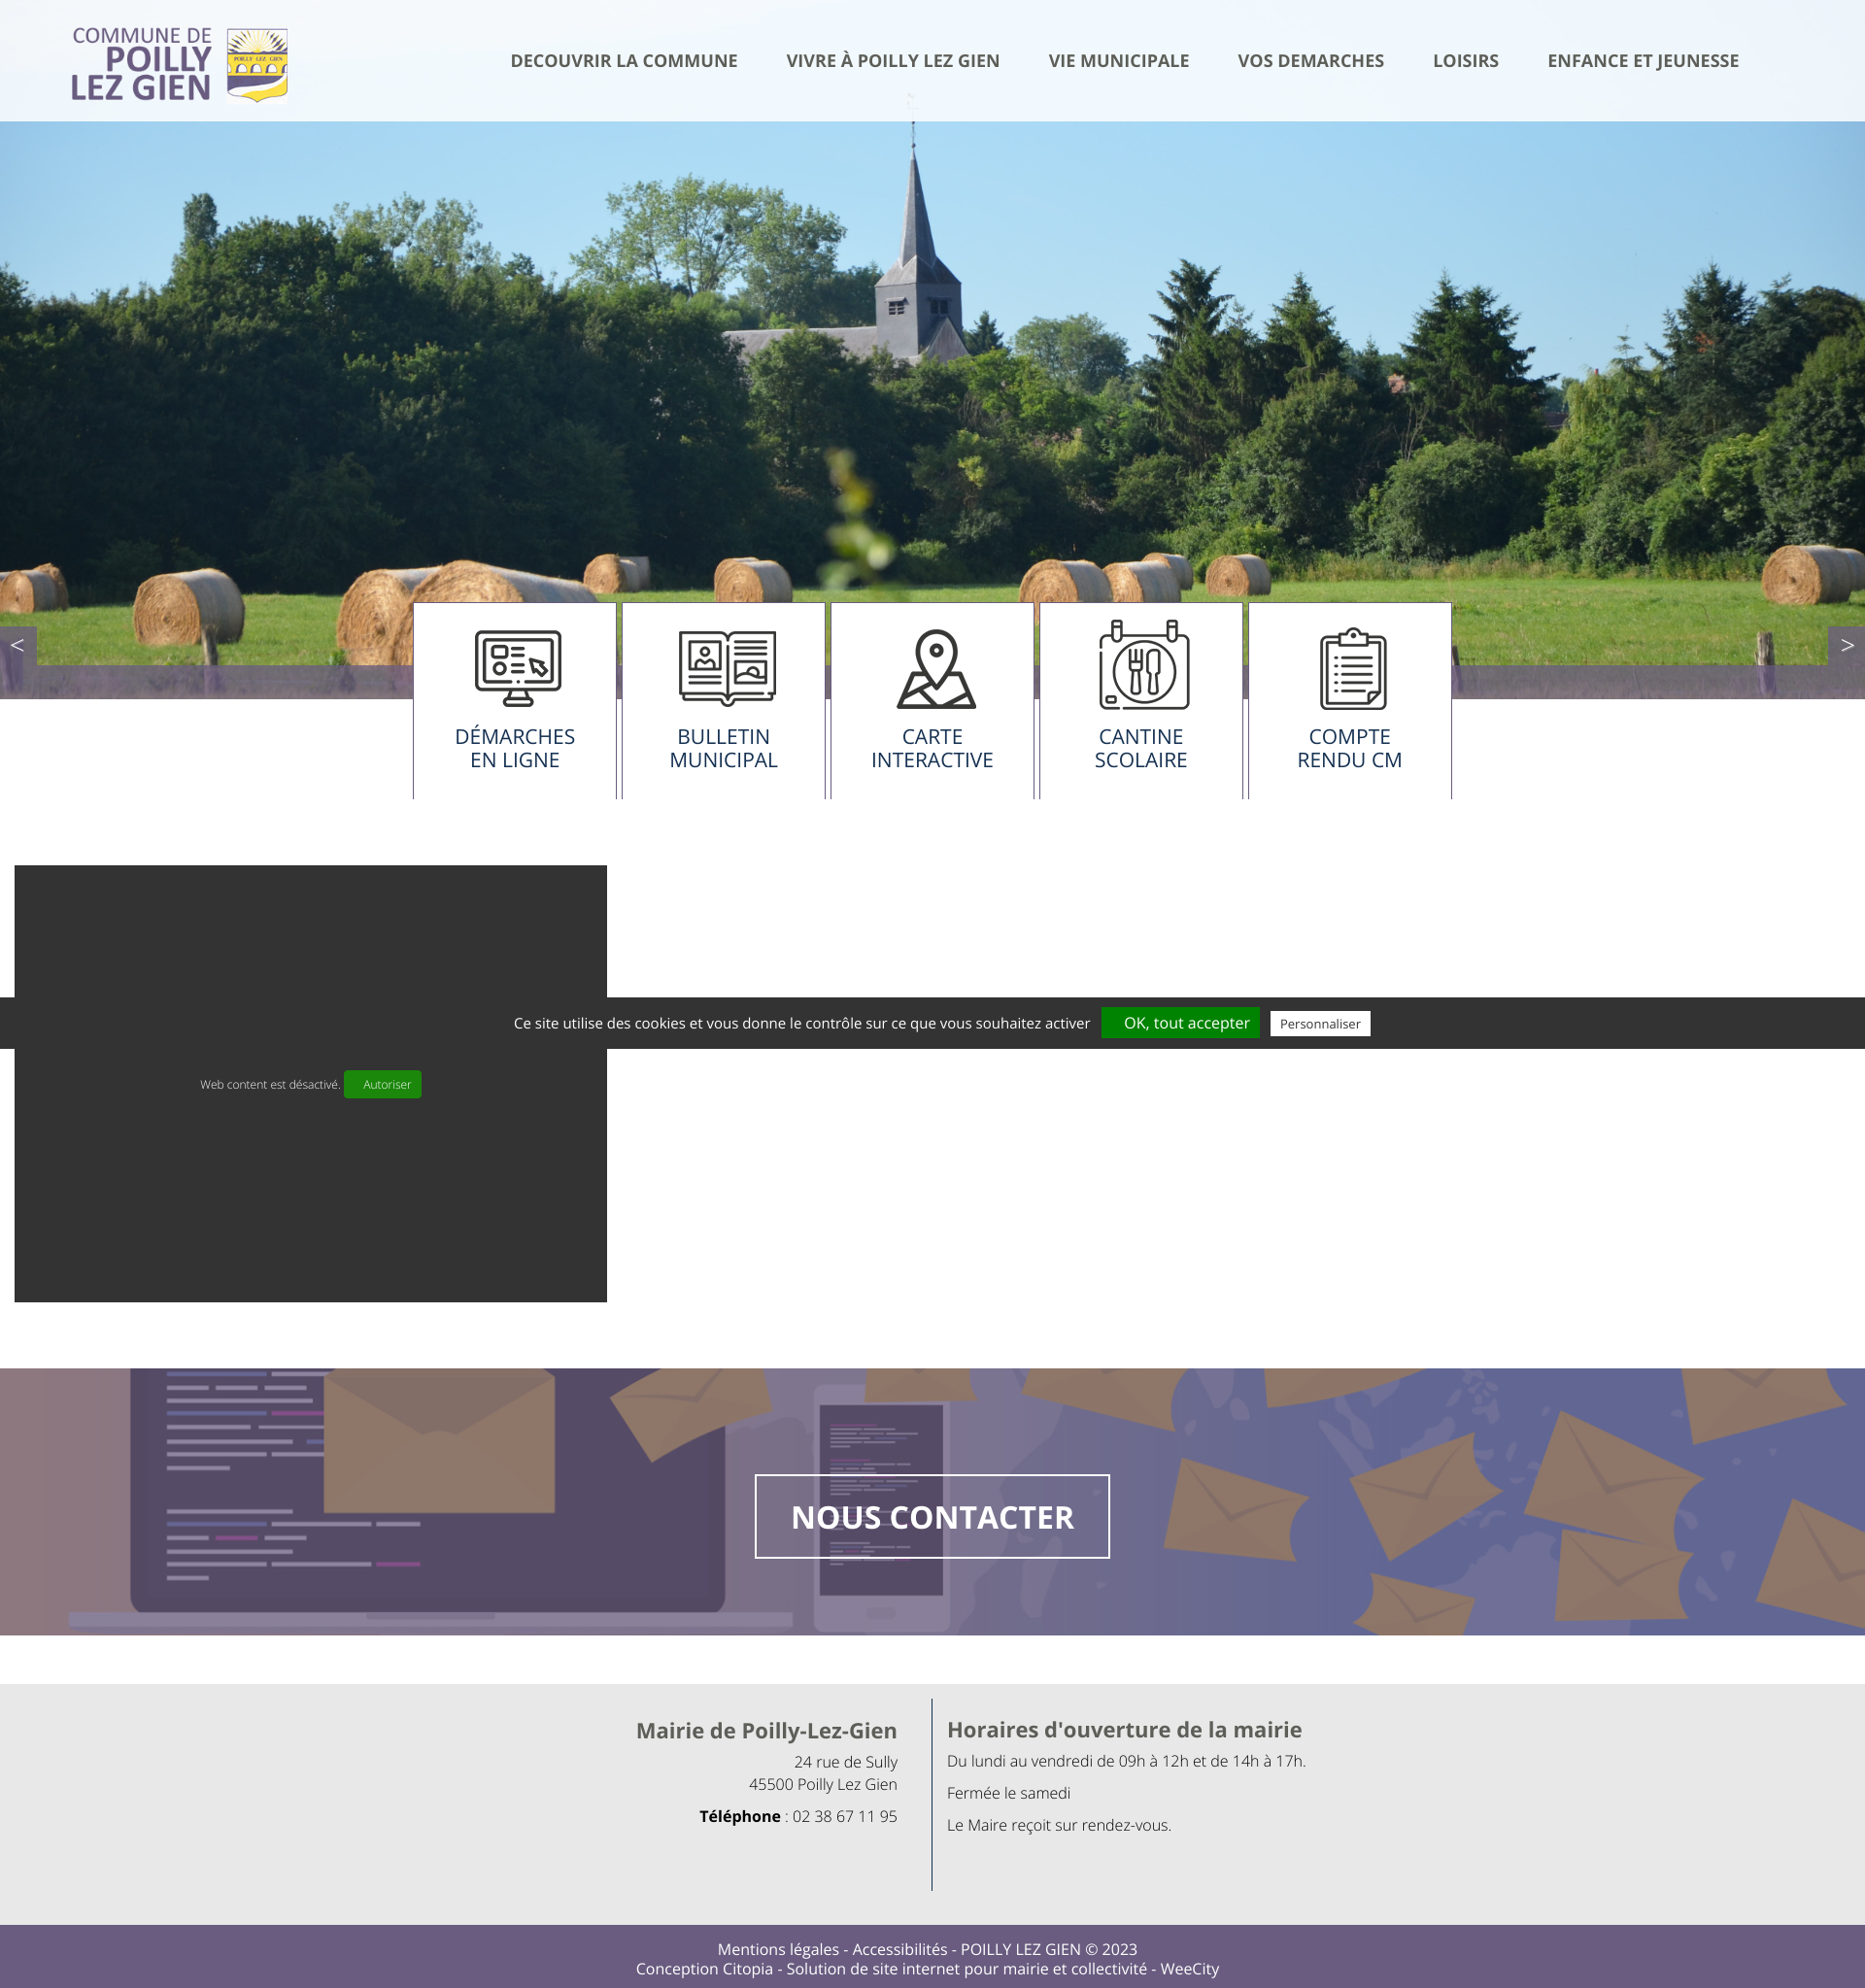Image resolution: width=1865 pixels, height=1988 pixels.
Task: Open the Mentions légales footer link
Action: coord(778,1949)
